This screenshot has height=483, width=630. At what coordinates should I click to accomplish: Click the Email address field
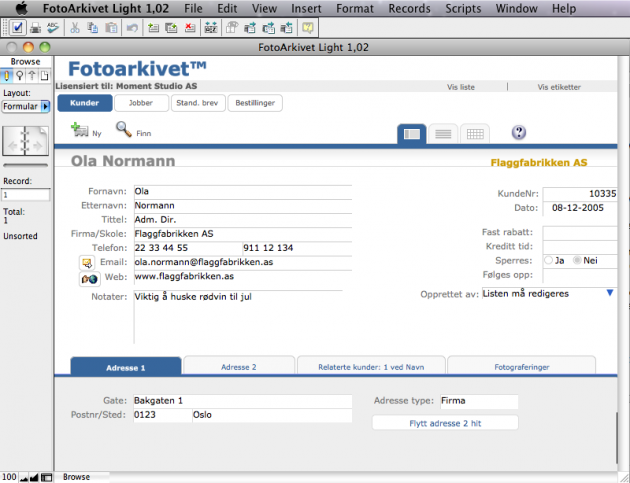[243, 262]
